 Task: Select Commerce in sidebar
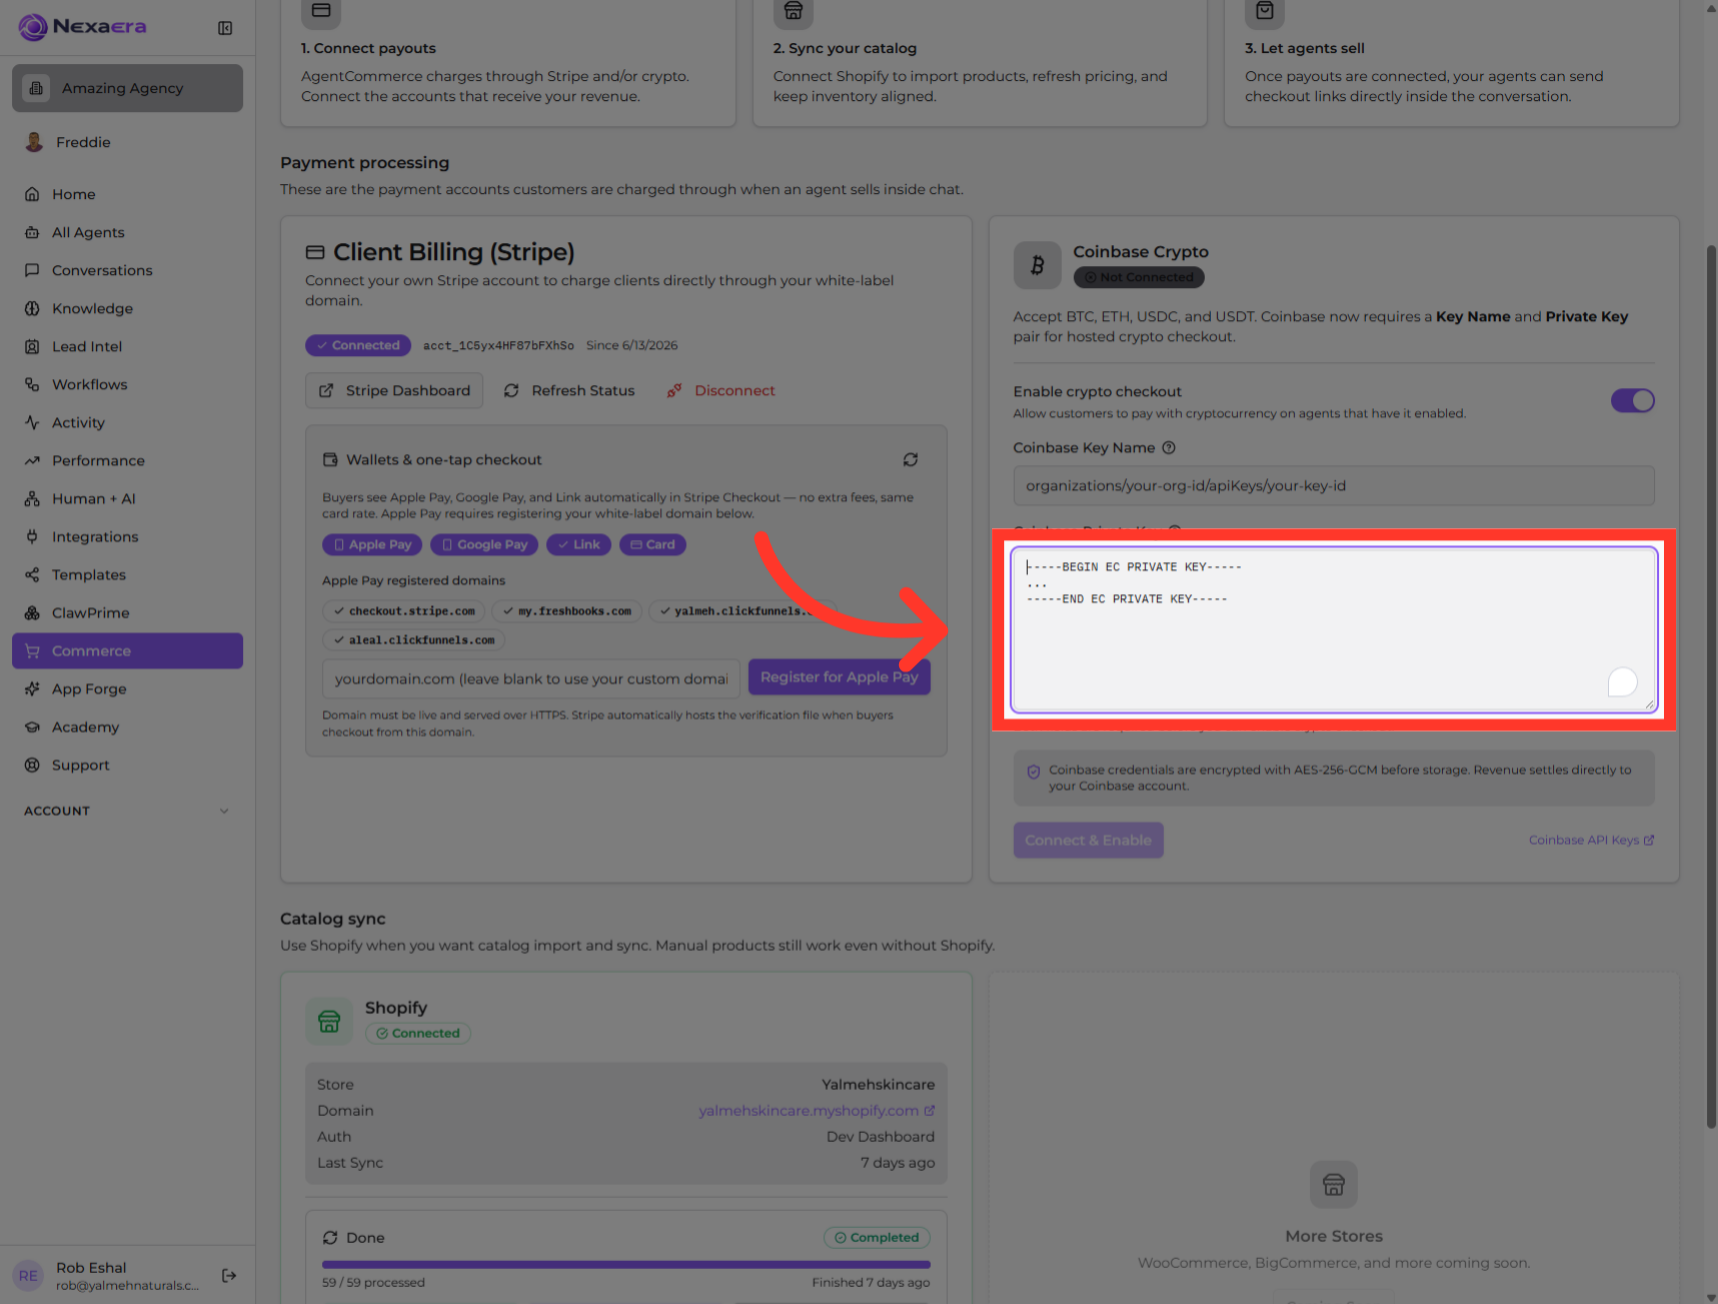coord(127,650)
